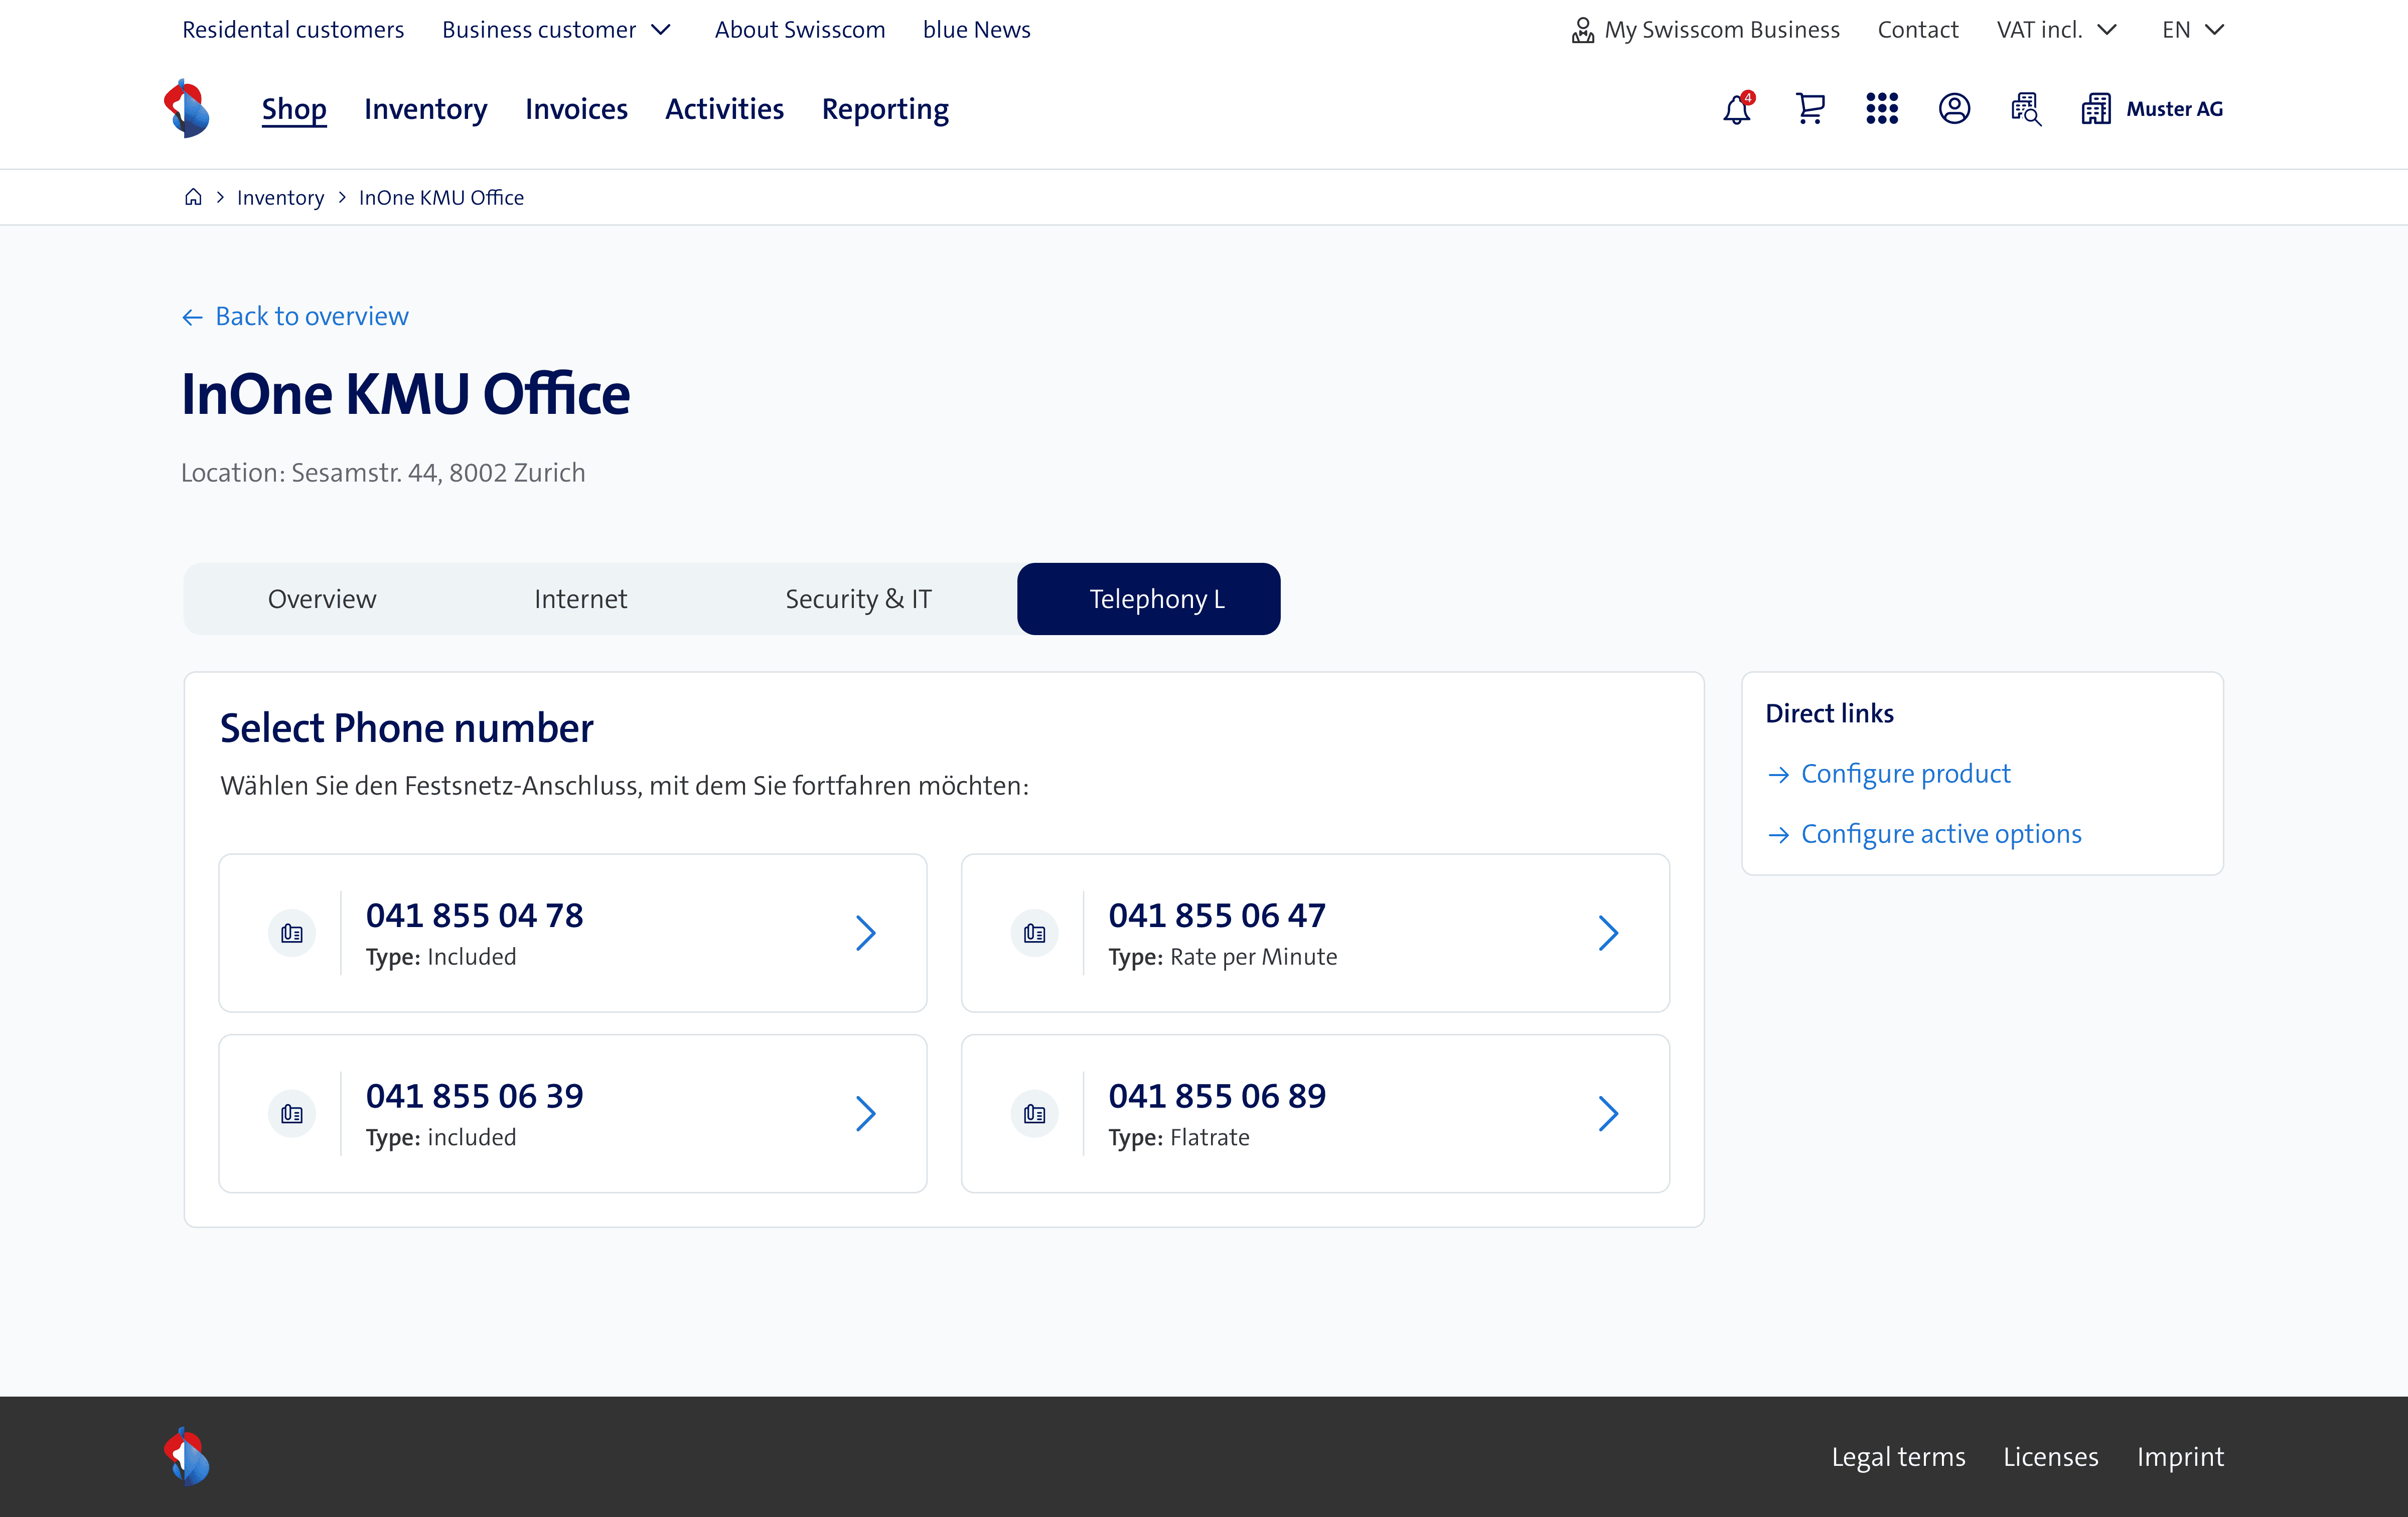Click the back arrow beside Back to overview
Image resolution: width=2408 pixels, height=1517 pixels.
pos(193,317)
